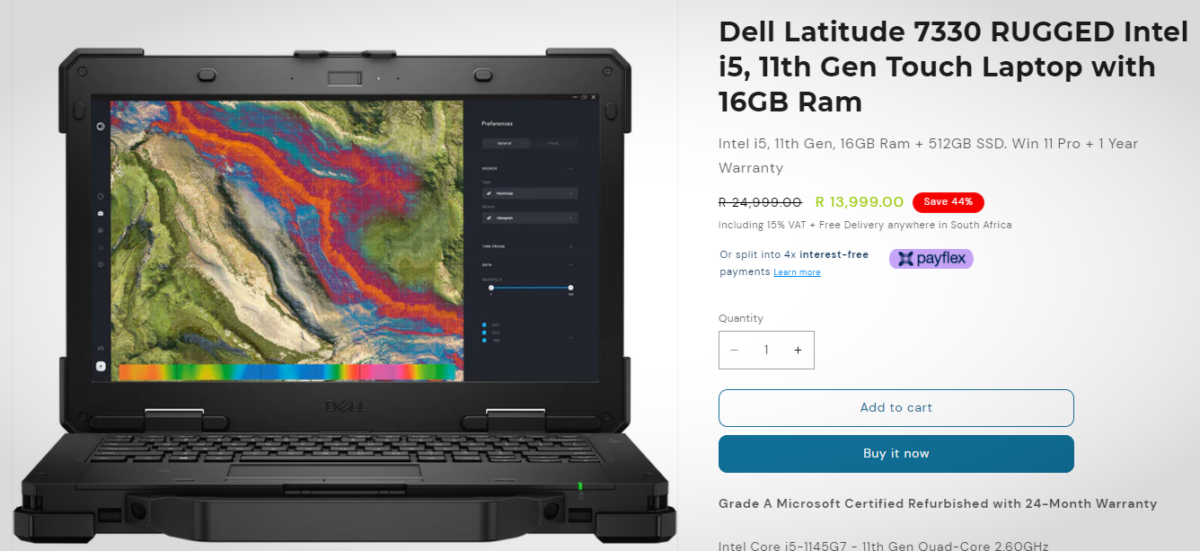This screenshot has height=551, width=1200.
Task: Click the Dell logo below the laptop screen
Action: pyautogui.click(x=347, y=406)
